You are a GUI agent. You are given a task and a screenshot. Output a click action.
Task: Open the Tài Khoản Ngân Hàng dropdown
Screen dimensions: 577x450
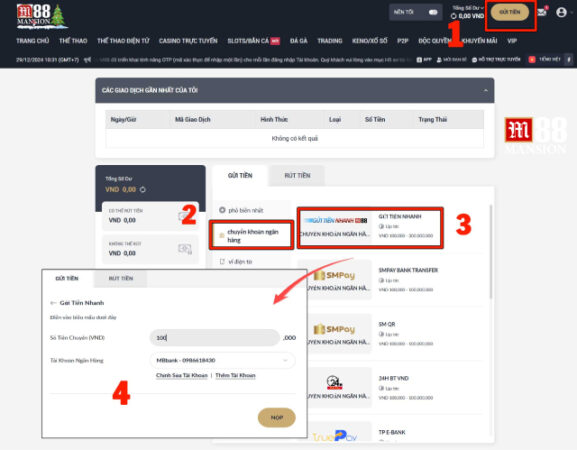222,360
